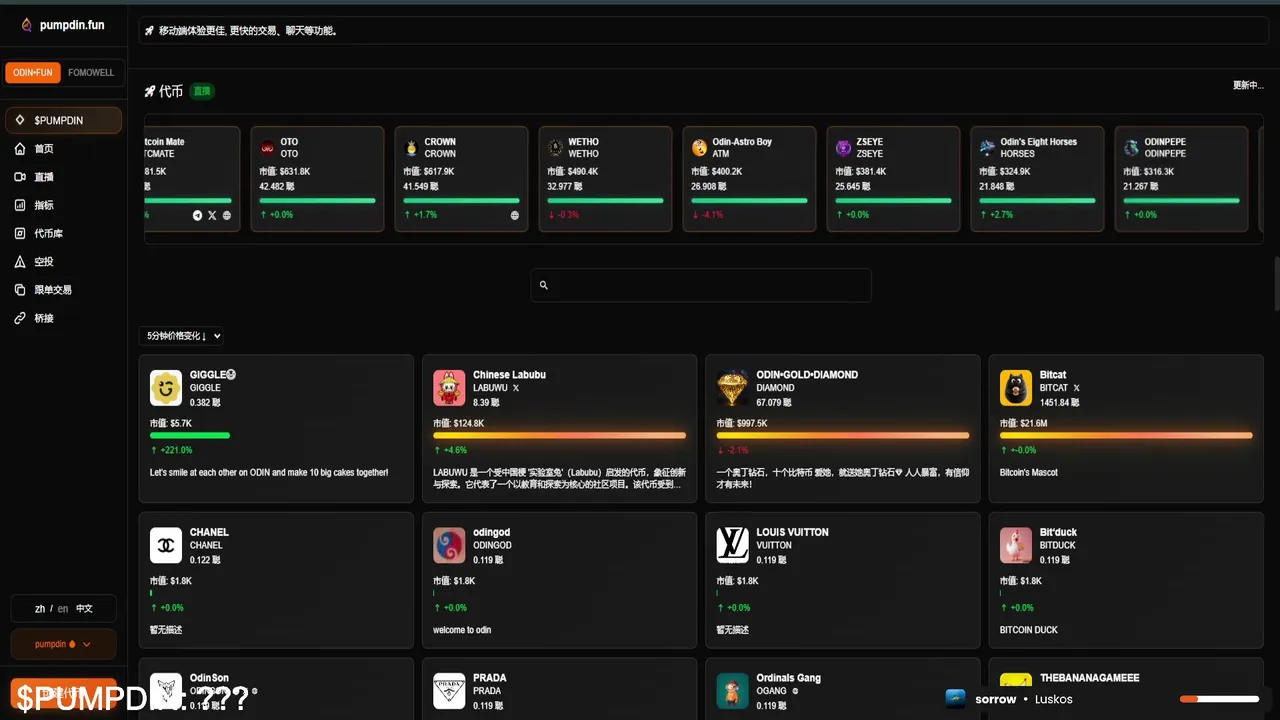Image resolution: width=1280 pixels, height=720 pixels.
Task: Open Telegram link on Bitcoin Mate card
Action: (197, 215)
